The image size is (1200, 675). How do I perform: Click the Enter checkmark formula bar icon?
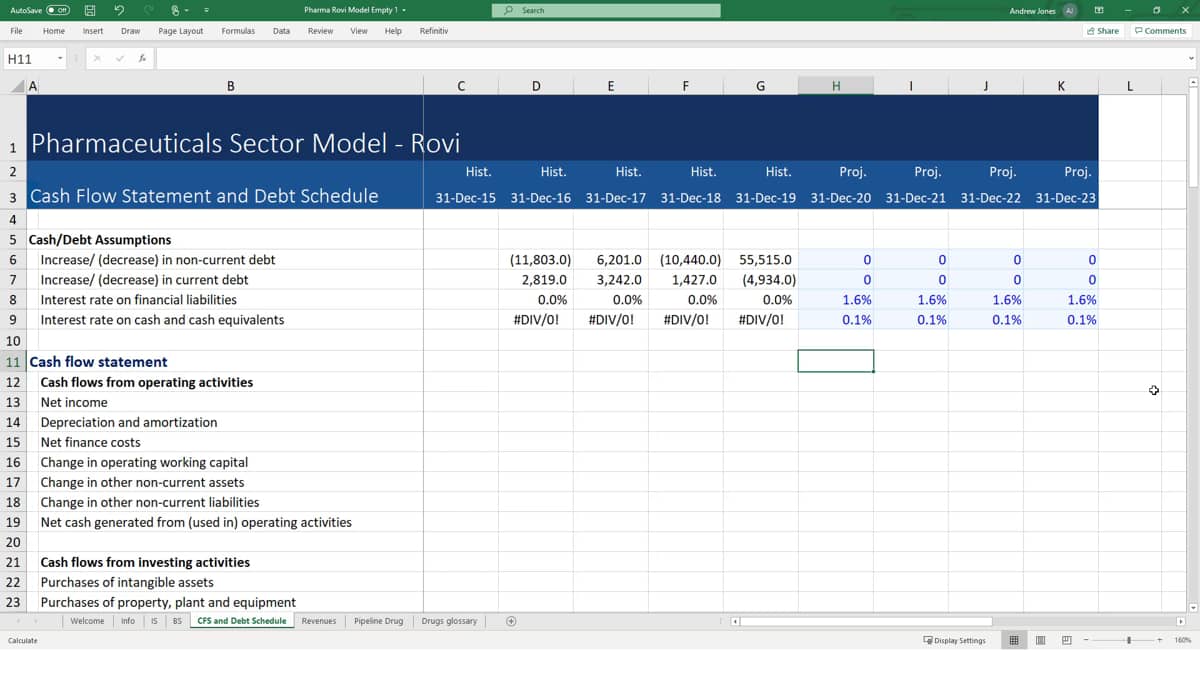tap(120, 59)
